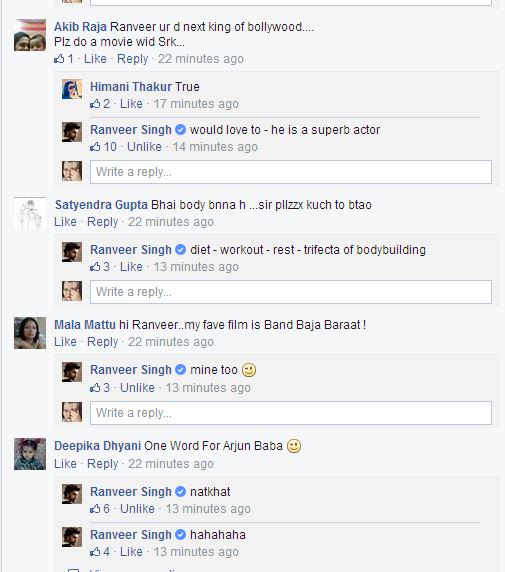
Task: Click the like-count icon on Himani Thakur's reply
Action: [95, 104]
